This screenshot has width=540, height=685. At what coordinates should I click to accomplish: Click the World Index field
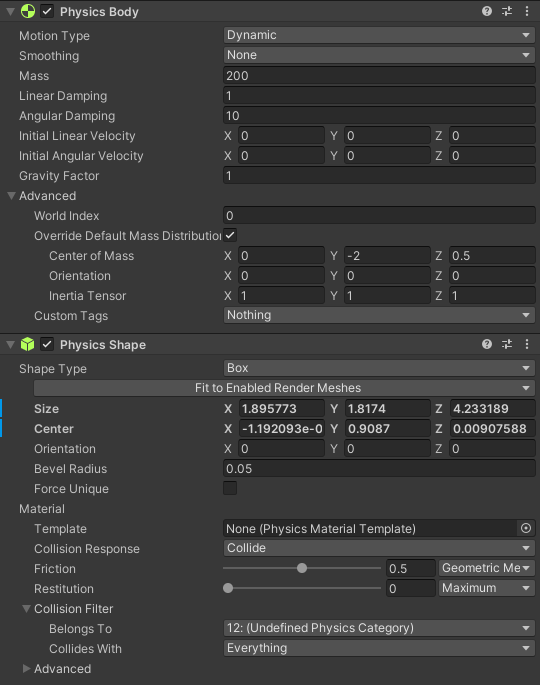pyautogui.click(x=379, y=216)
